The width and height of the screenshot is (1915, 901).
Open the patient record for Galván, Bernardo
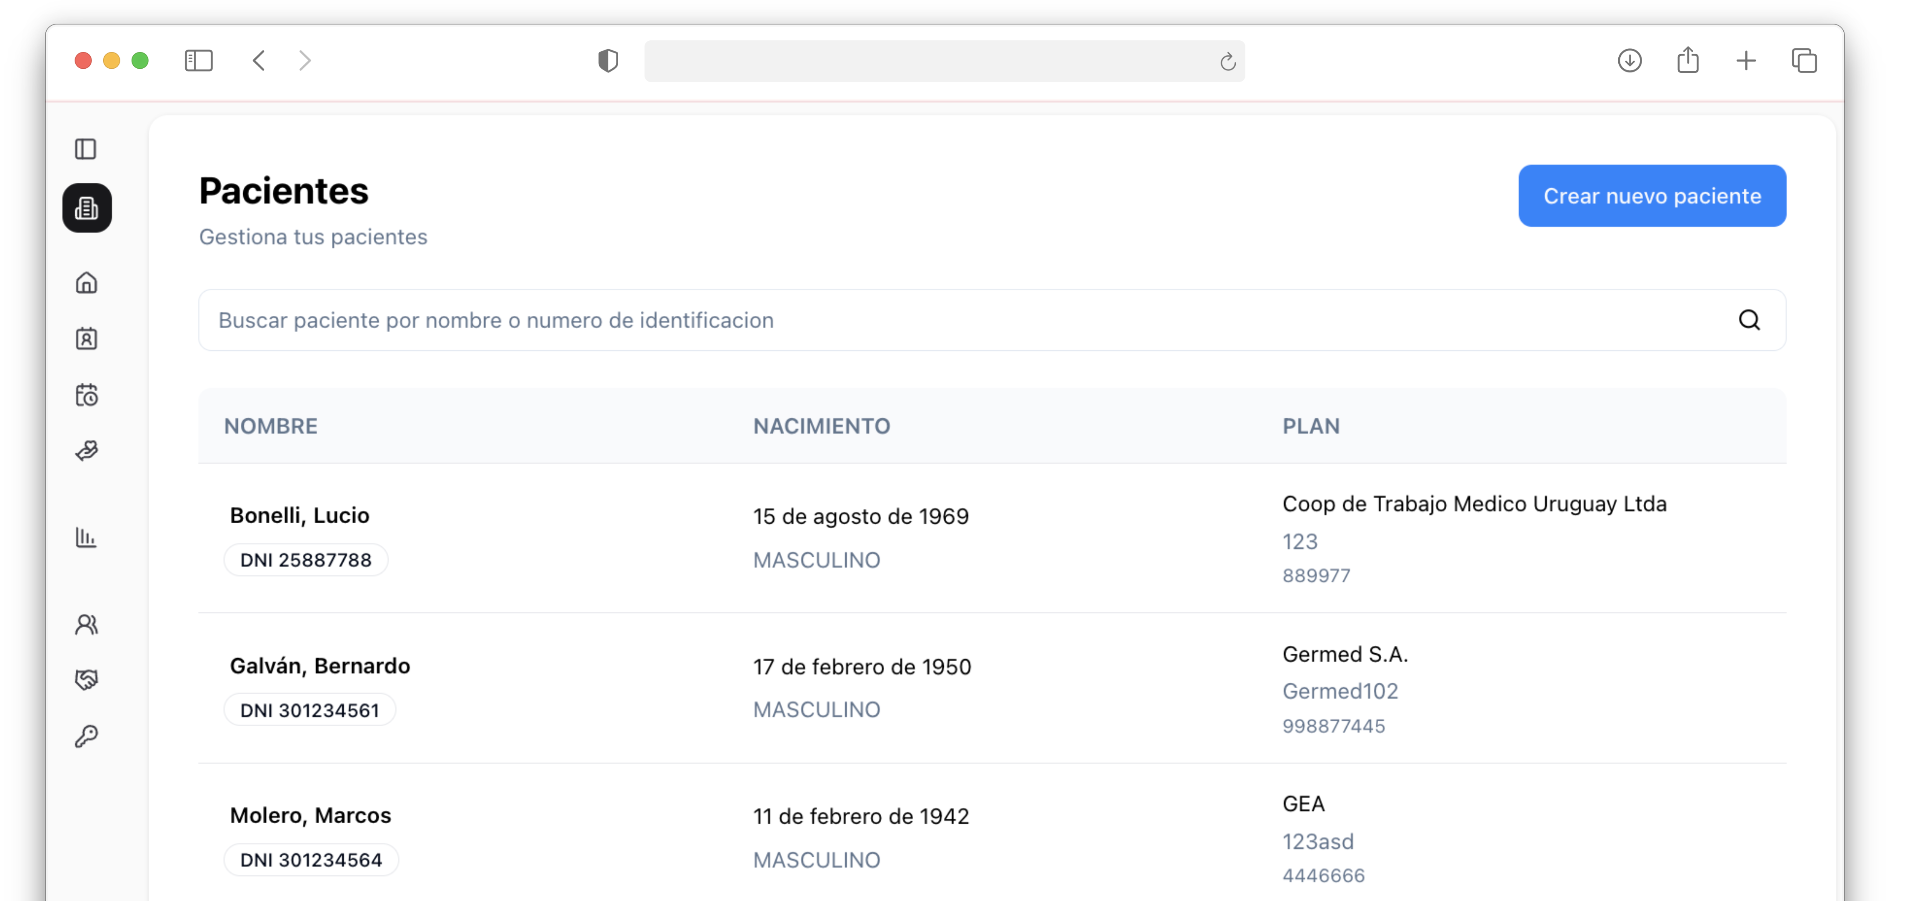(319, 665)
